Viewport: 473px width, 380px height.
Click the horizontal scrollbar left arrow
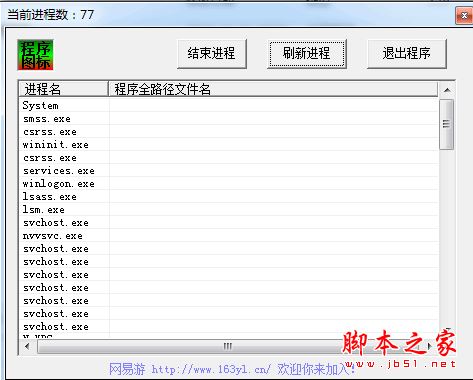27,346
